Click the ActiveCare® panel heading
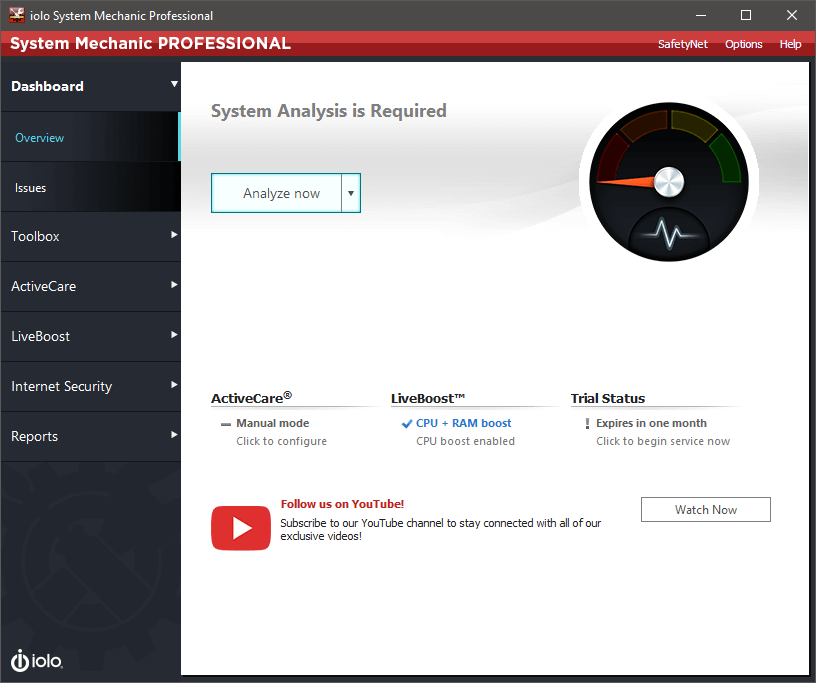 click(x=251, y=398)
